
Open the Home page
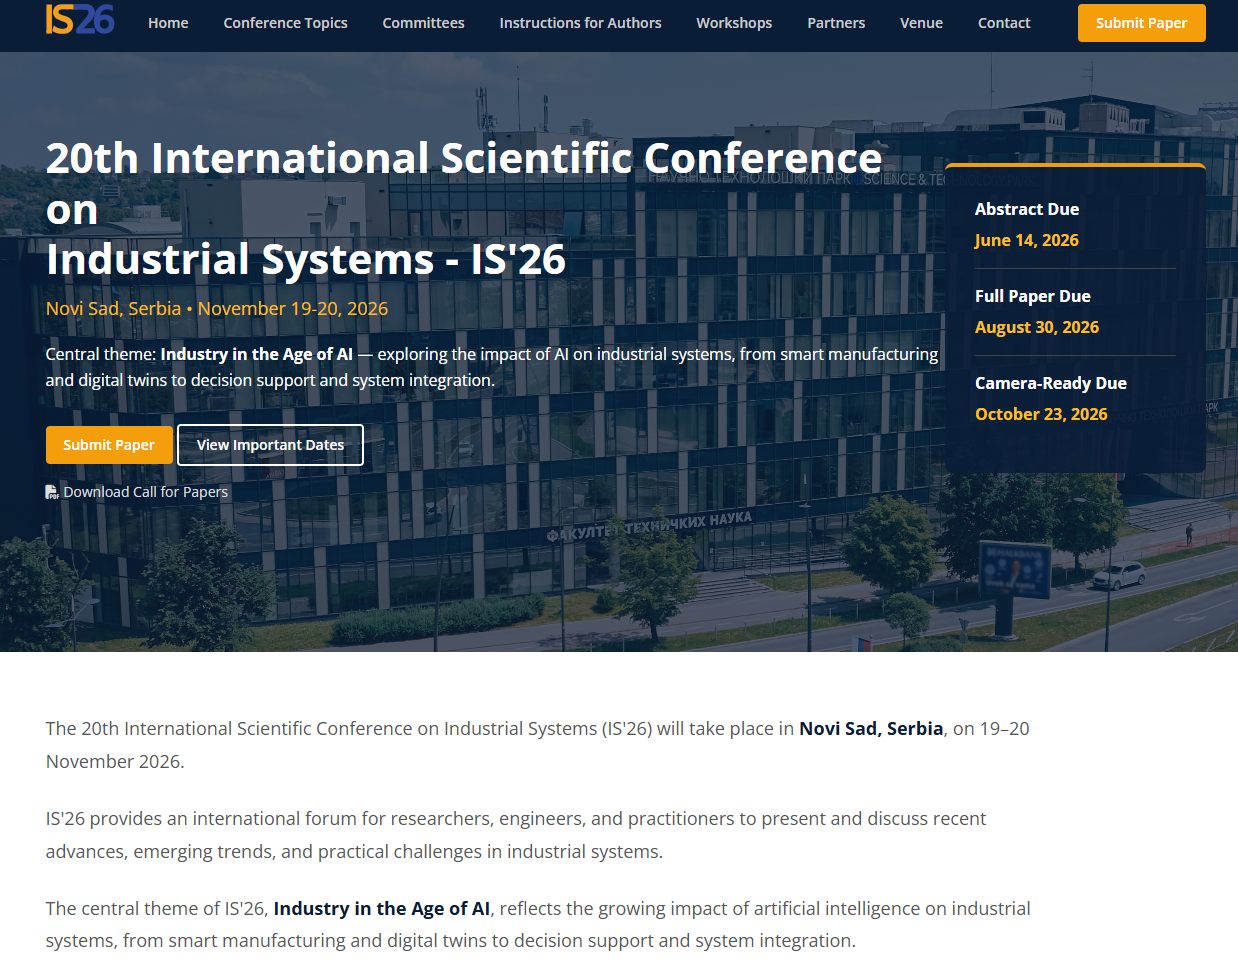click(167, 22)
